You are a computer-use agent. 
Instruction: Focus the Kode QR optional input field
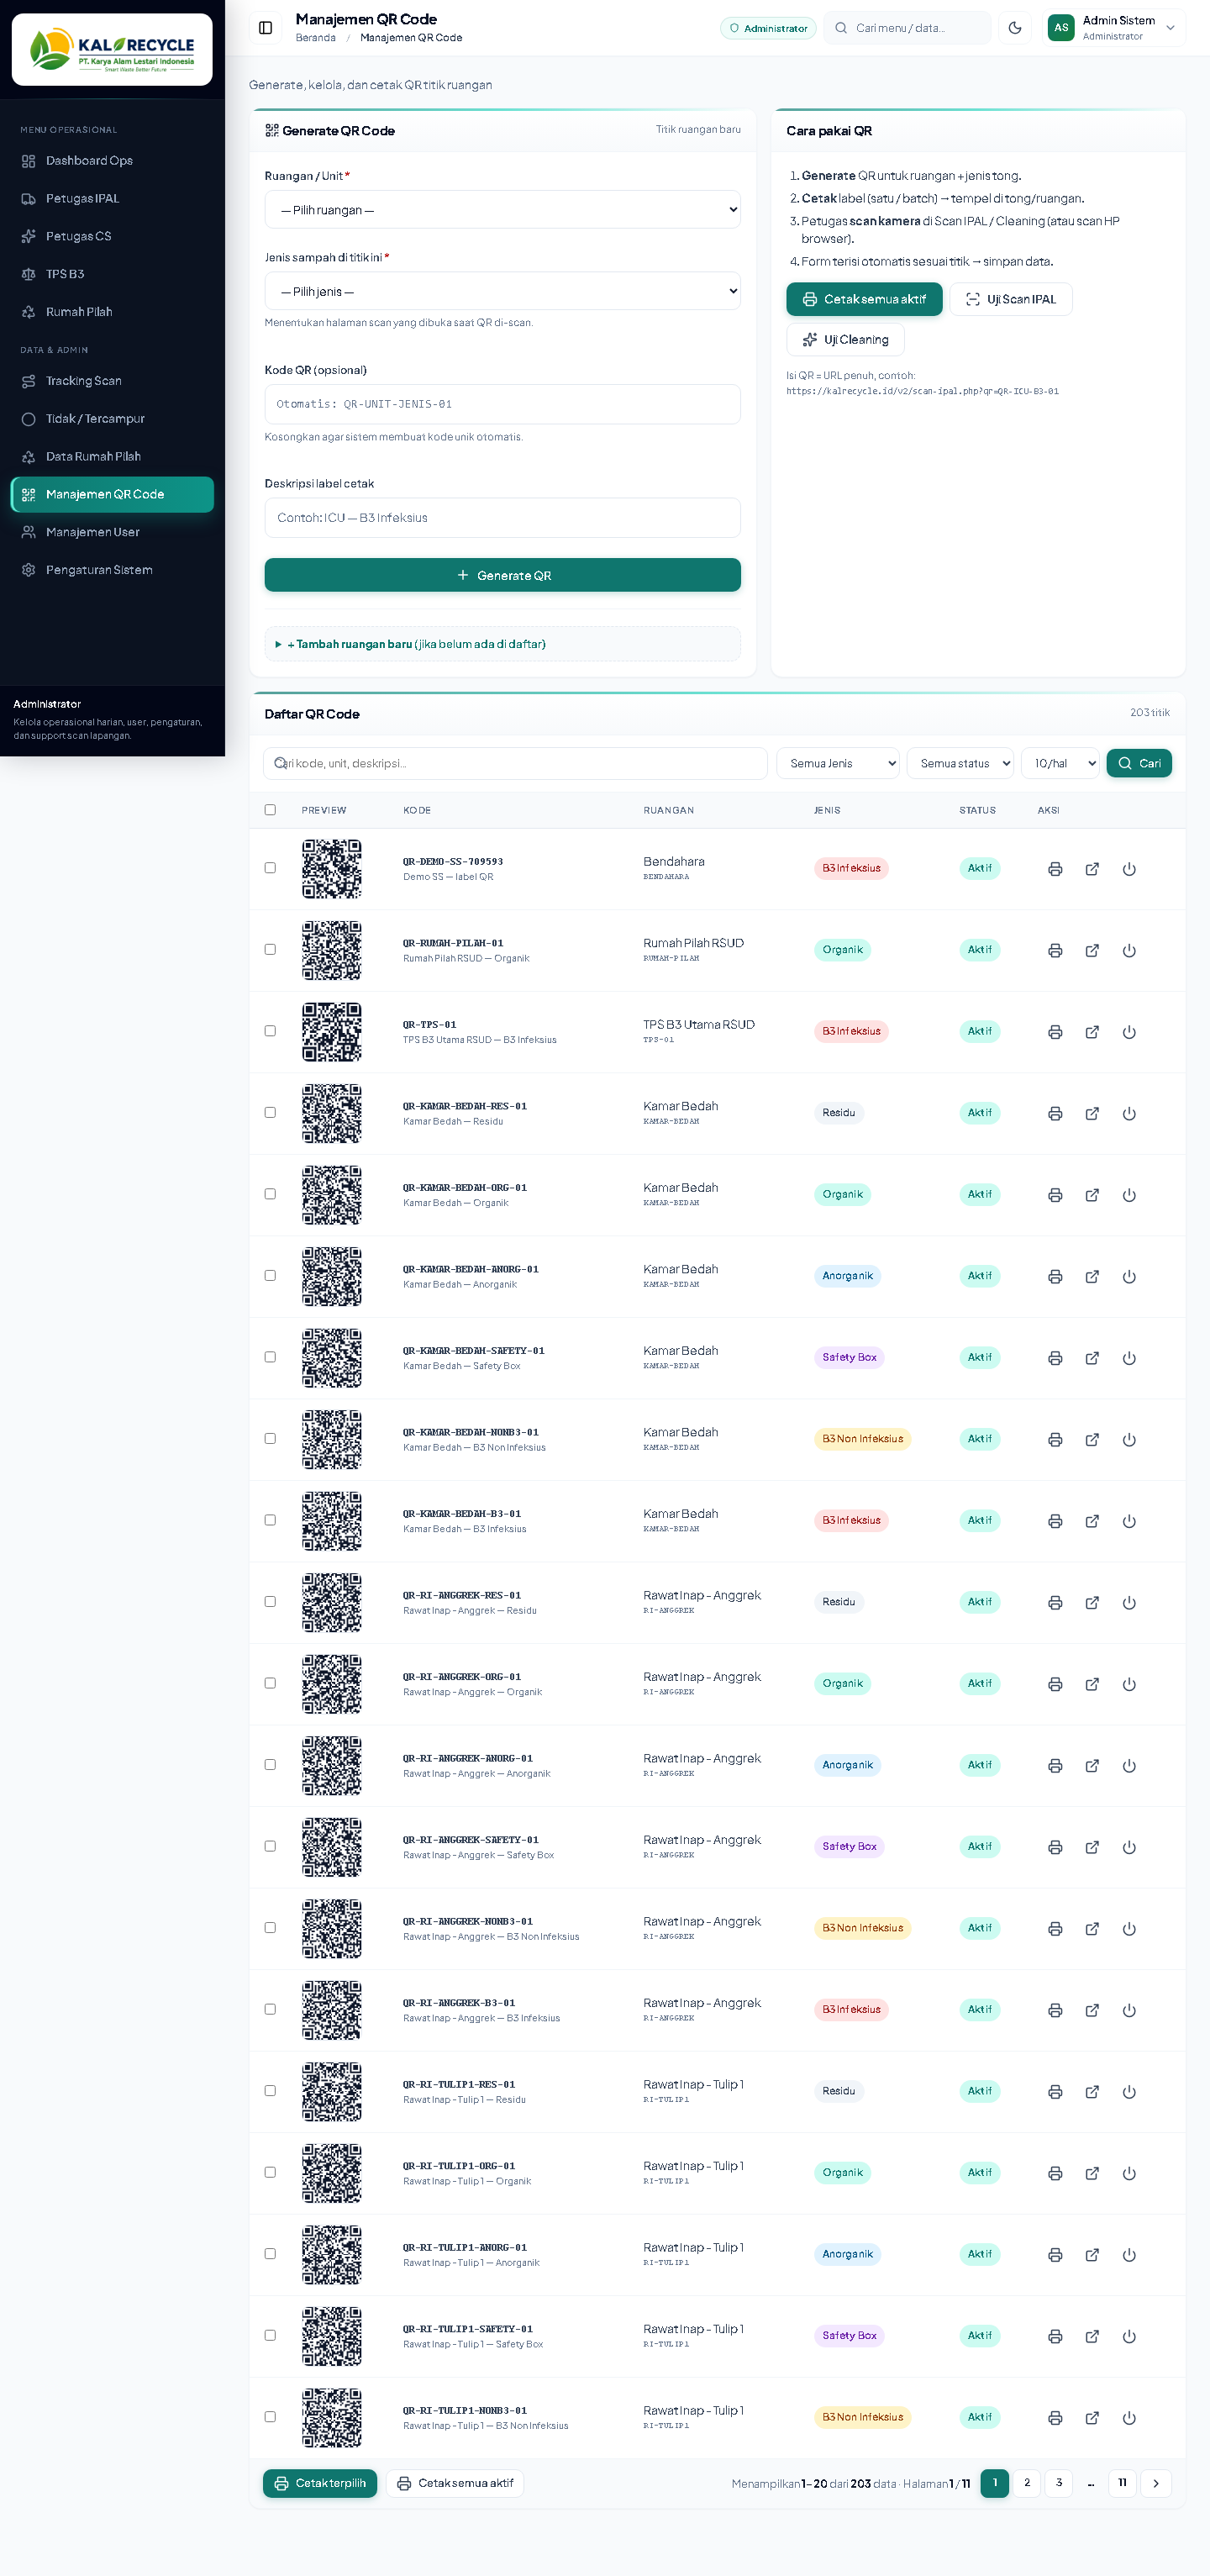coord(502,404)
